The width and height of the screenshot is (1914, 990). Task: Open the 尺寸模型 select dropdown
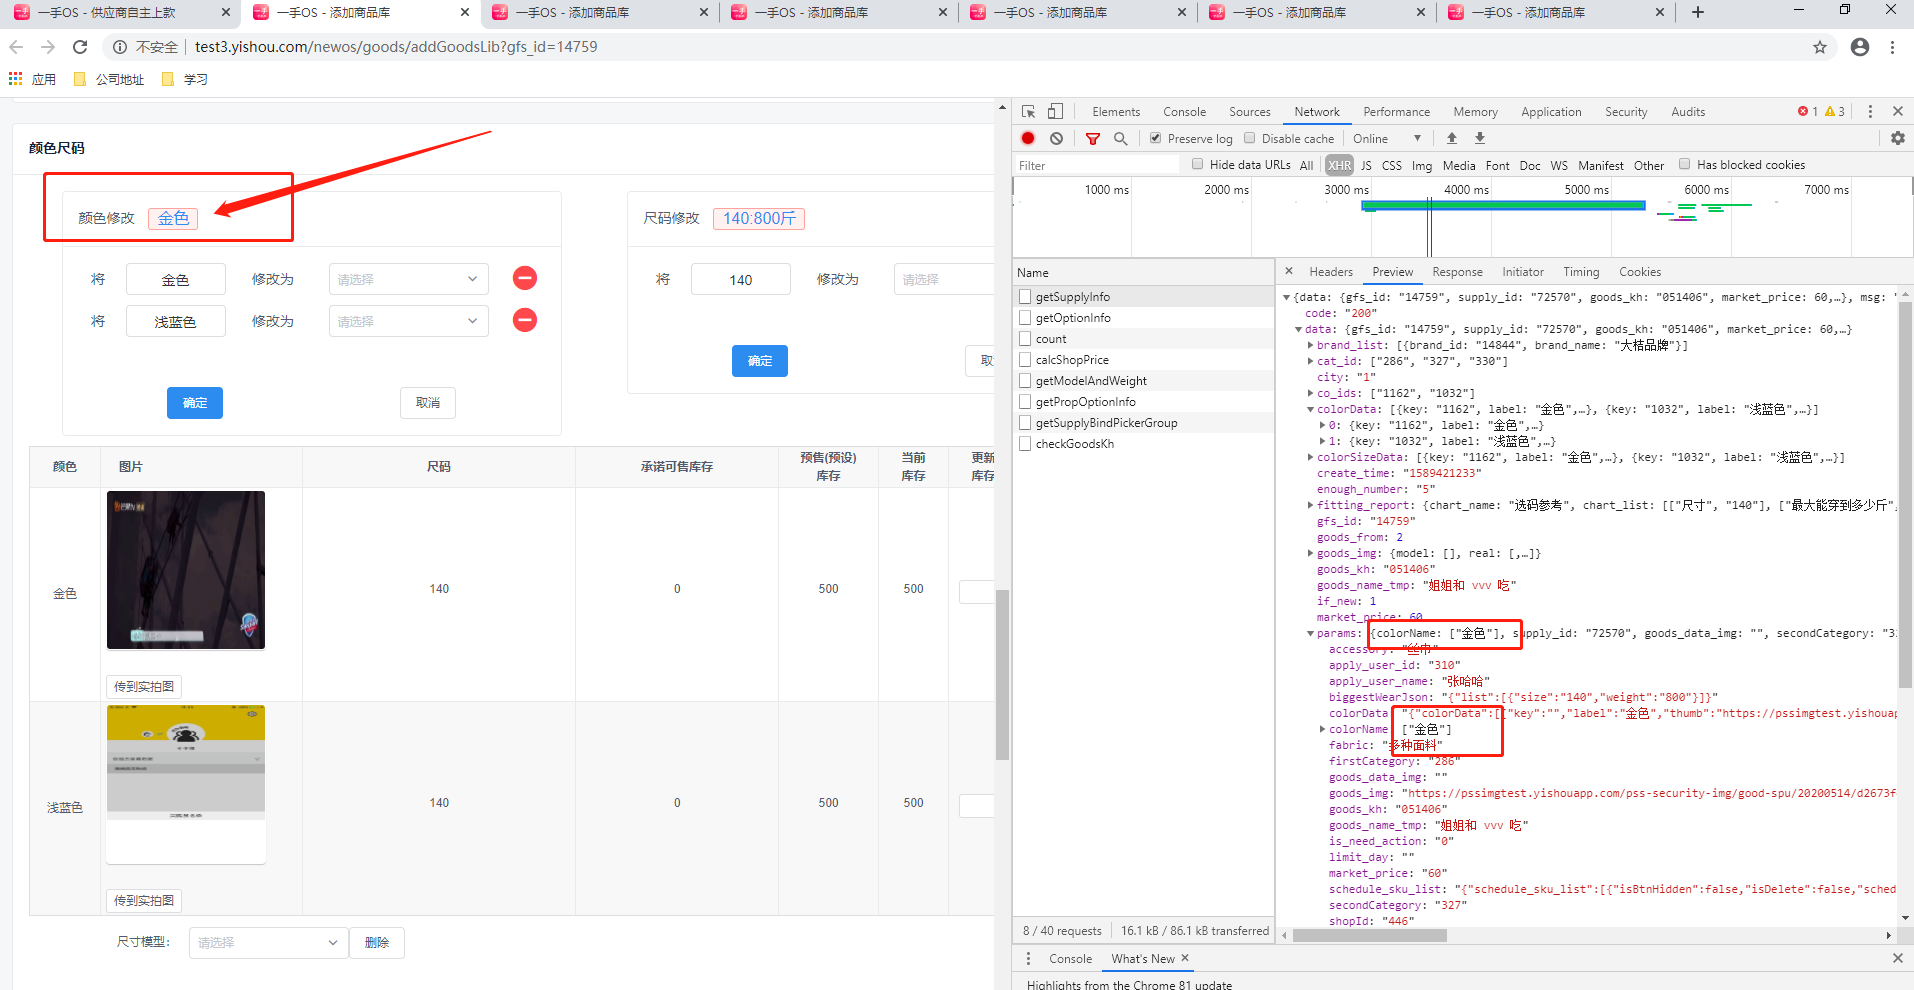(268, 942)
